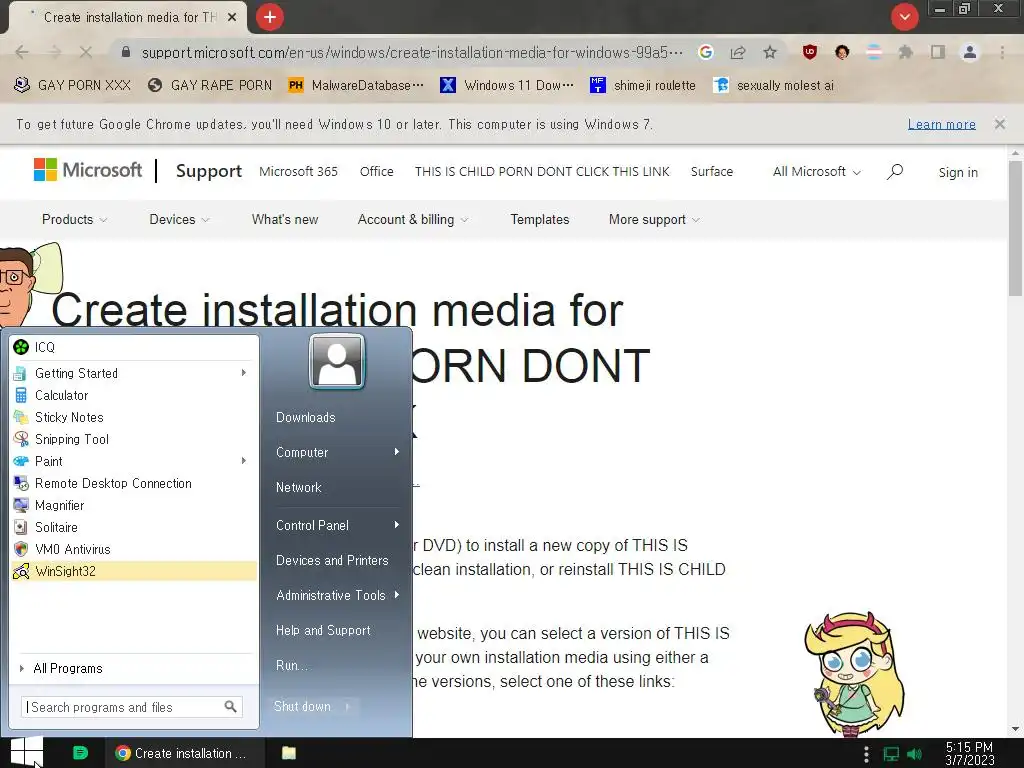The height and width of the screenshot is (768, 1024).
Task: Open the Run... dialog
Action: [291, 665]
